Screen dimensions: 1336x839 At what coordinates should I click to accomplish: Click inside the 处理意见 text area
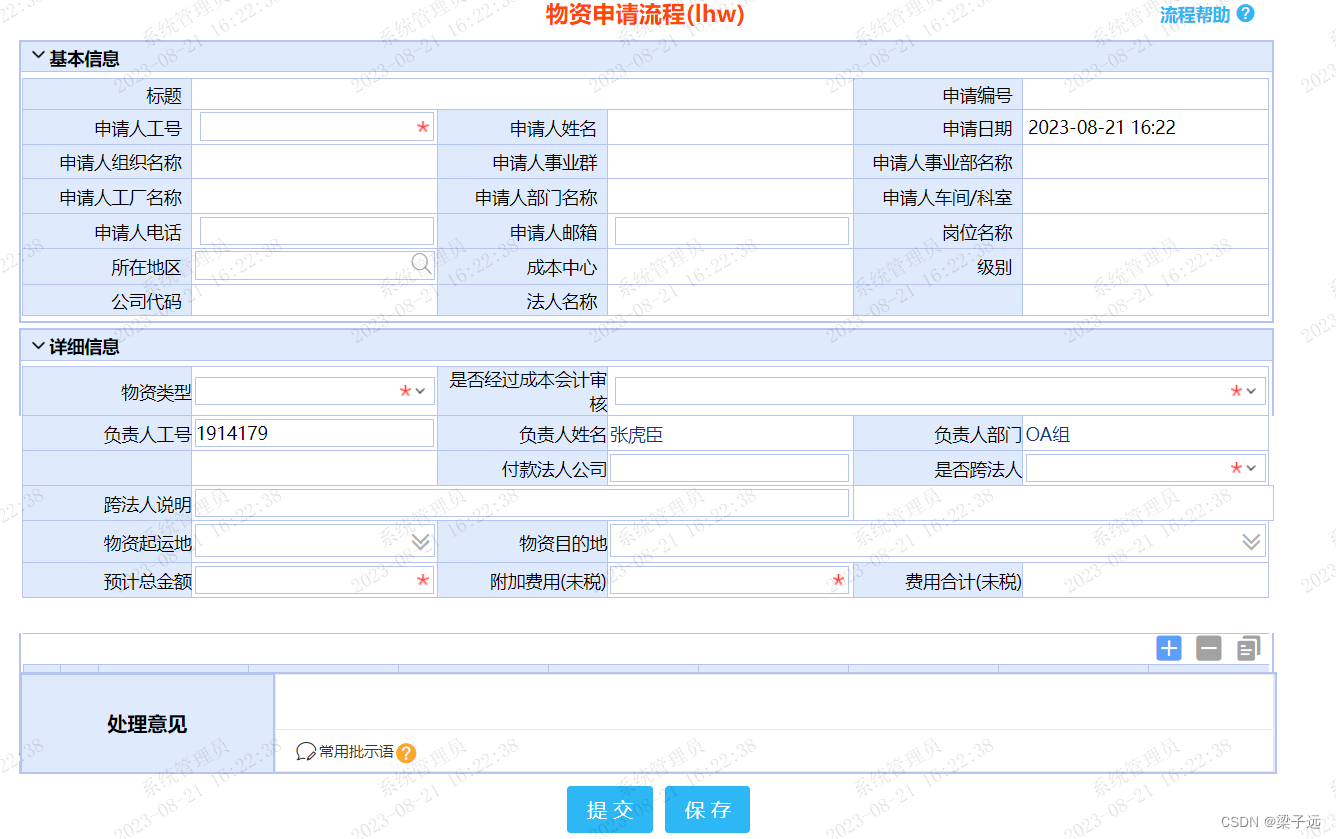pos(774,703)
